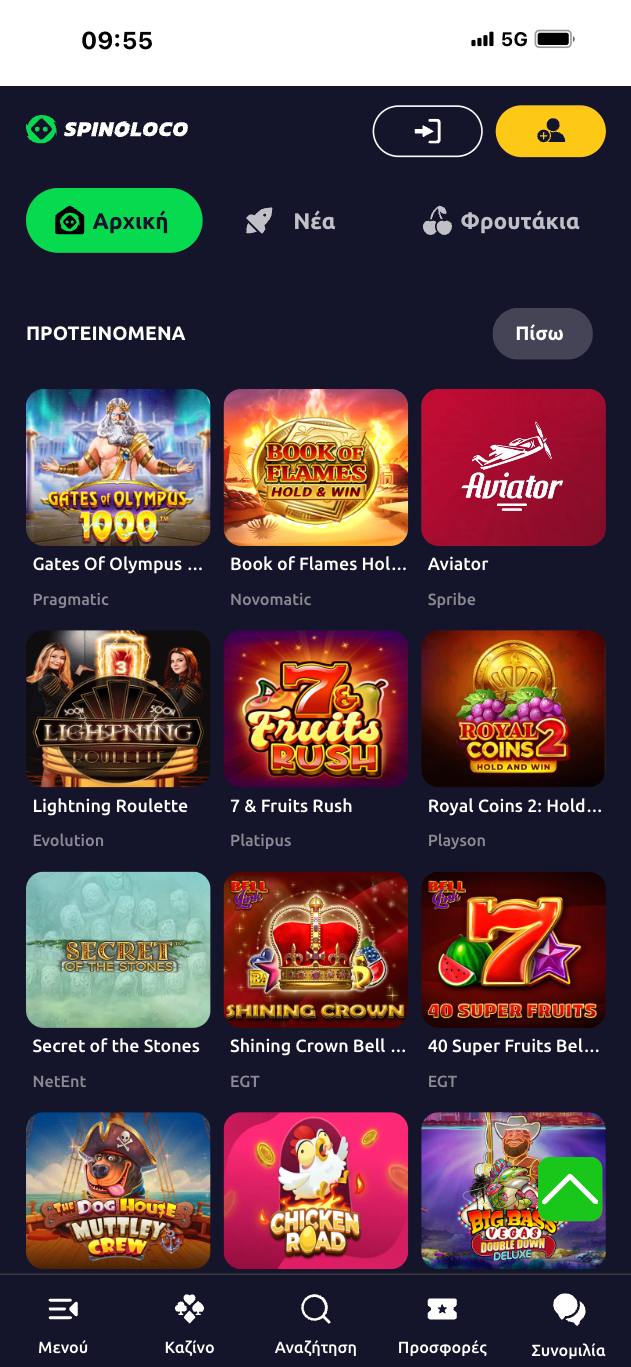
Task: Tap the Αναζήτηση magnifier icon
Action: tap(315, 1308)
